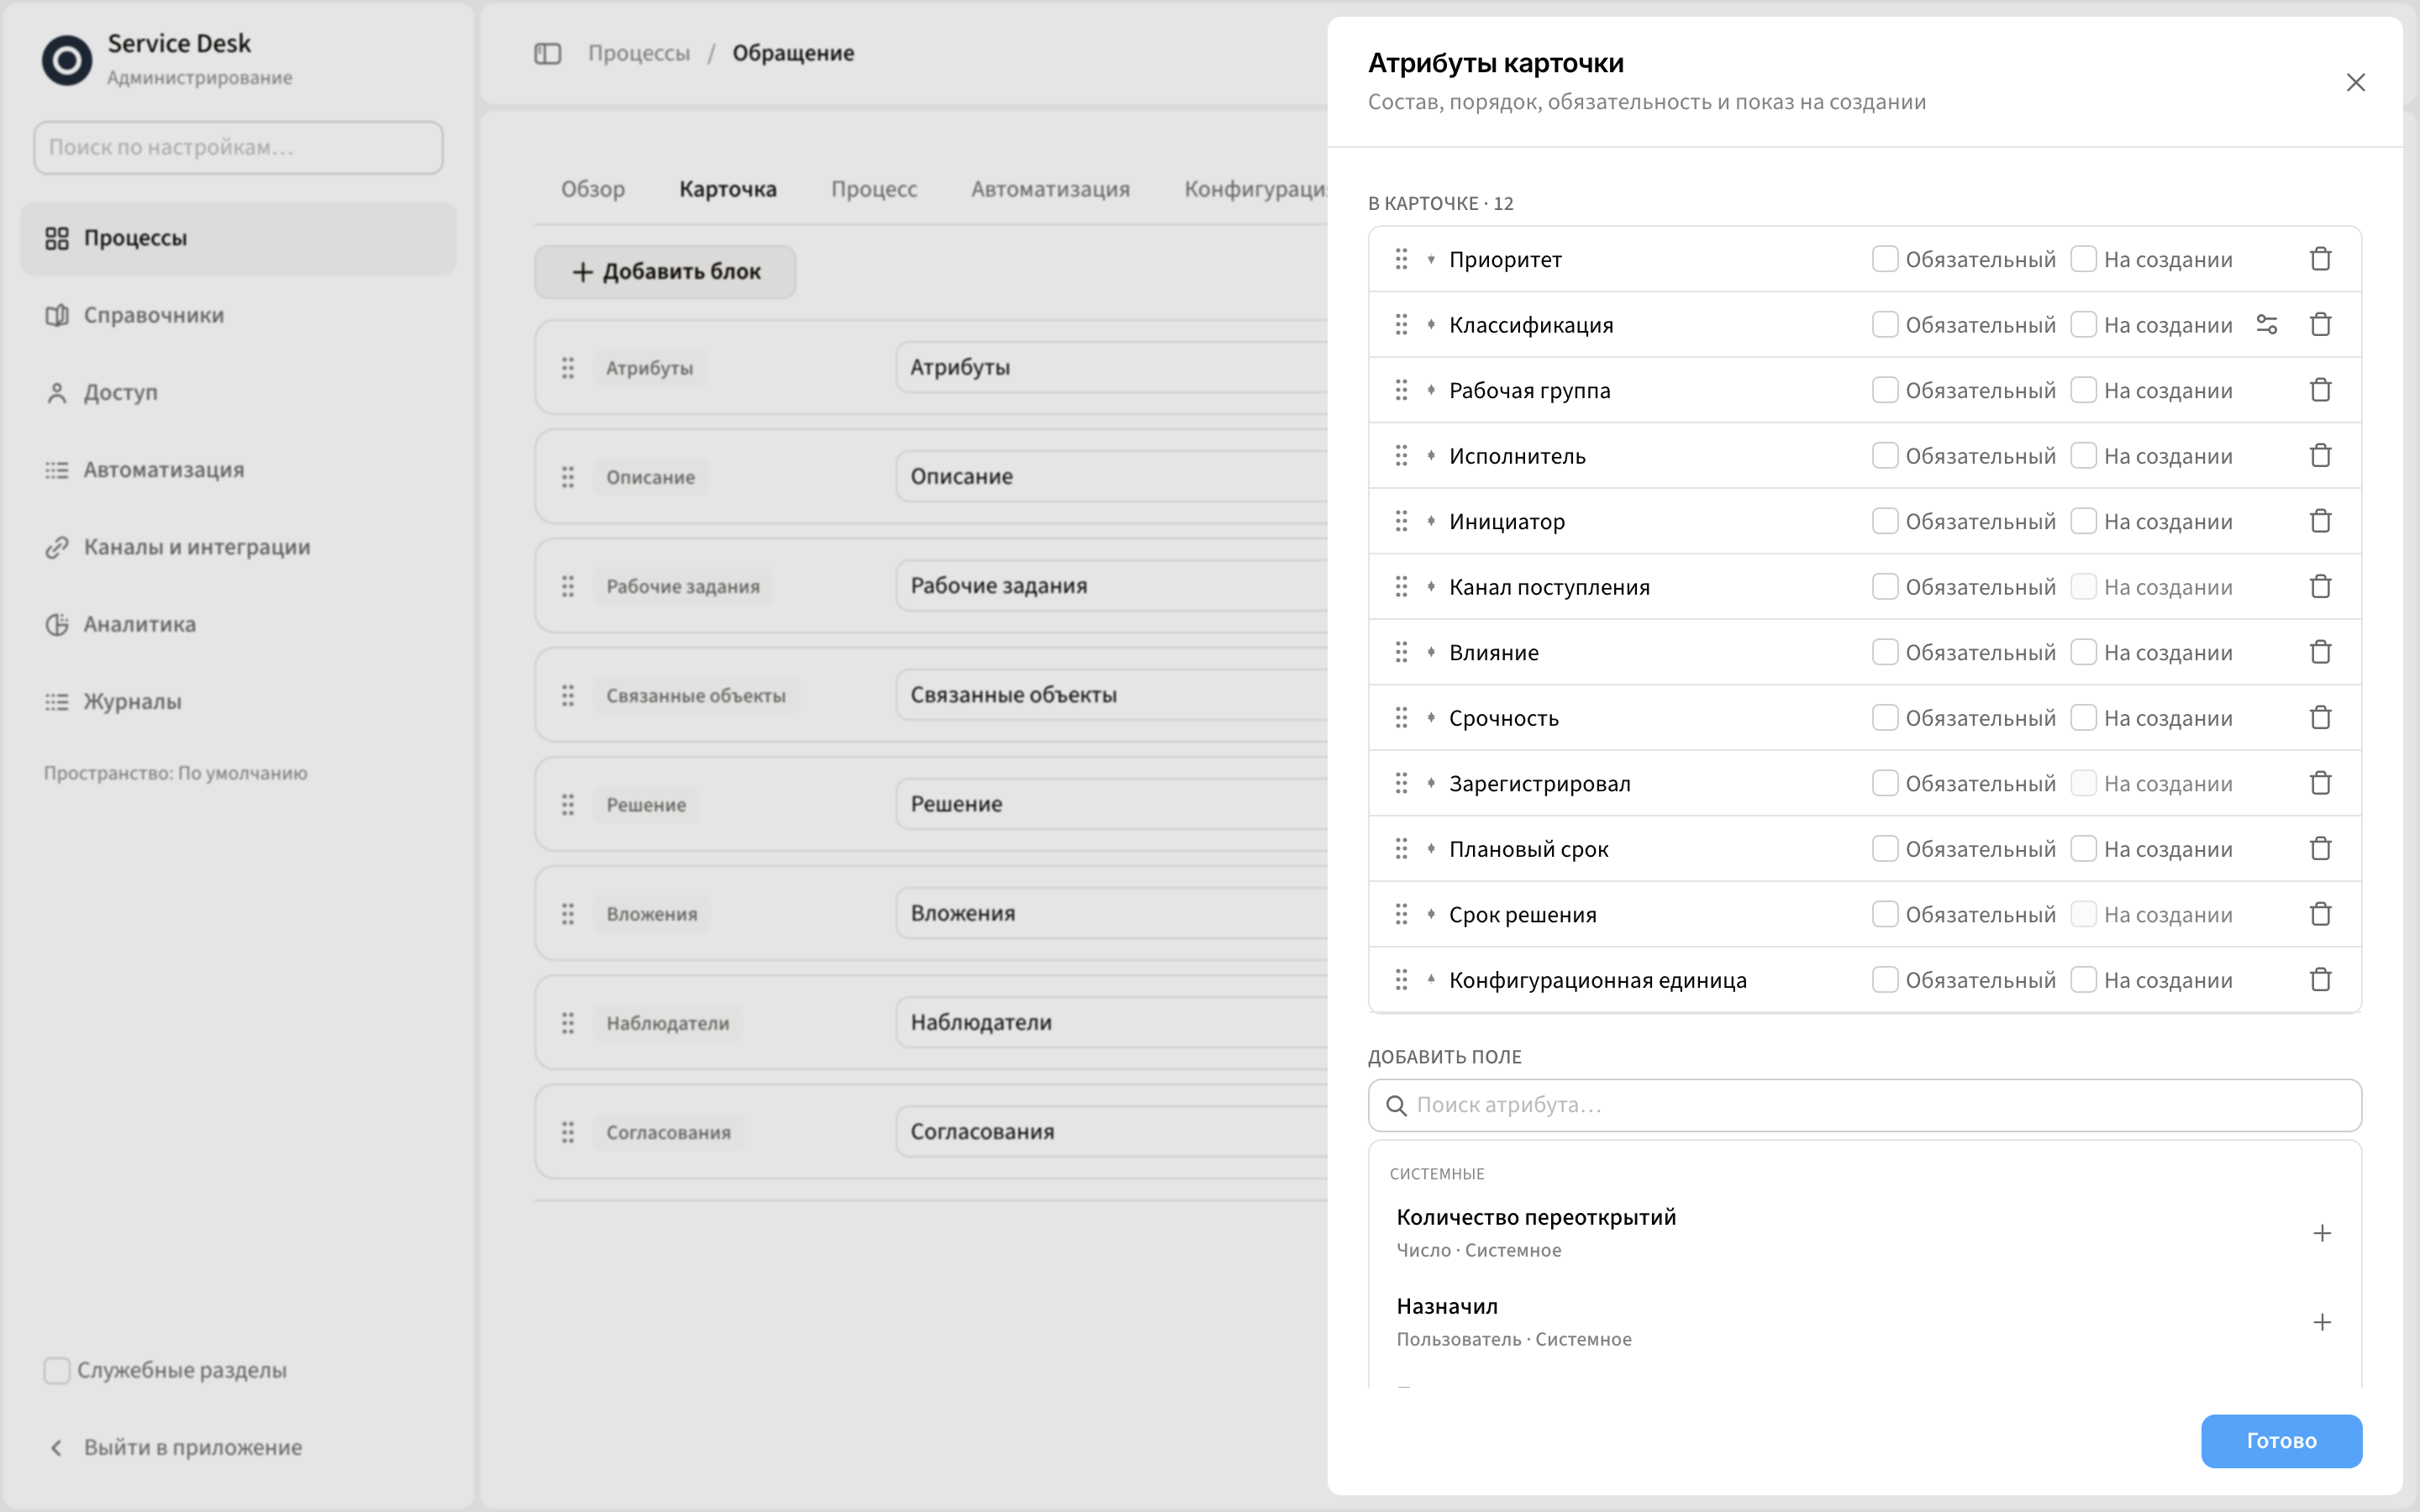Click drag handle of Вложения block
The height and width of the screenshot is (1512, 2420).
567,913
